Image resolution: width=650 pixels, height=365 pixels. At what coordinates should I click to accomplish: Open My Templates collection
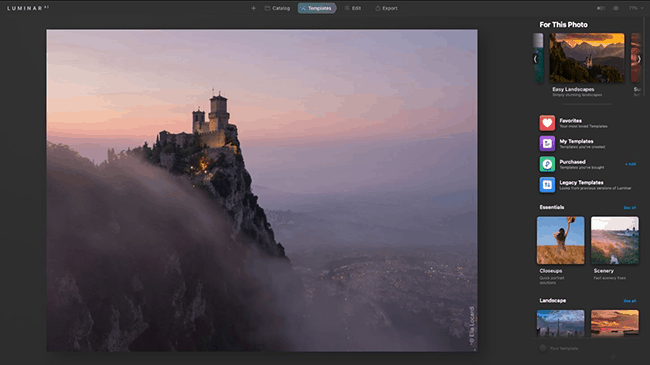(x=588, y=144)
